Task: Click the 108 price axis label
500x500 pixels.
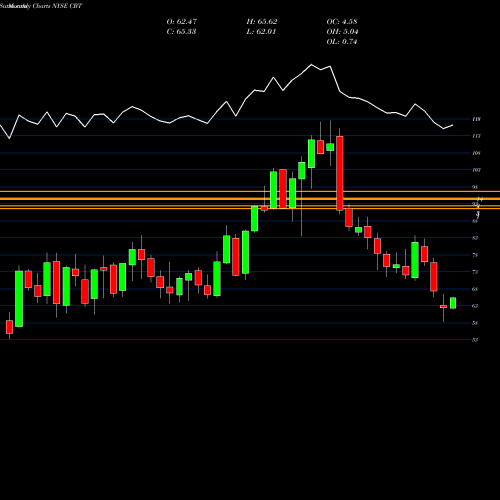Action: coord(476,153)
